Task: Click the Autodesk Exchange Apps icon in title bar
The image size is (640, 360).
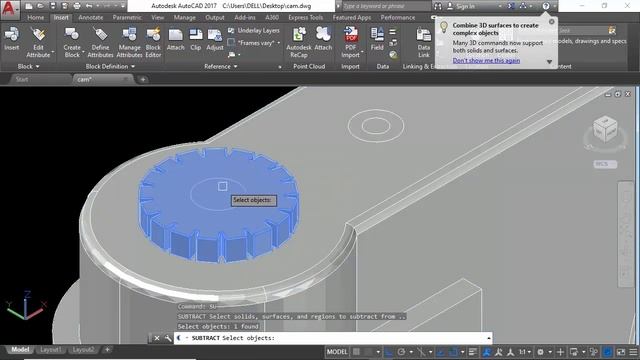Action: 511,6
